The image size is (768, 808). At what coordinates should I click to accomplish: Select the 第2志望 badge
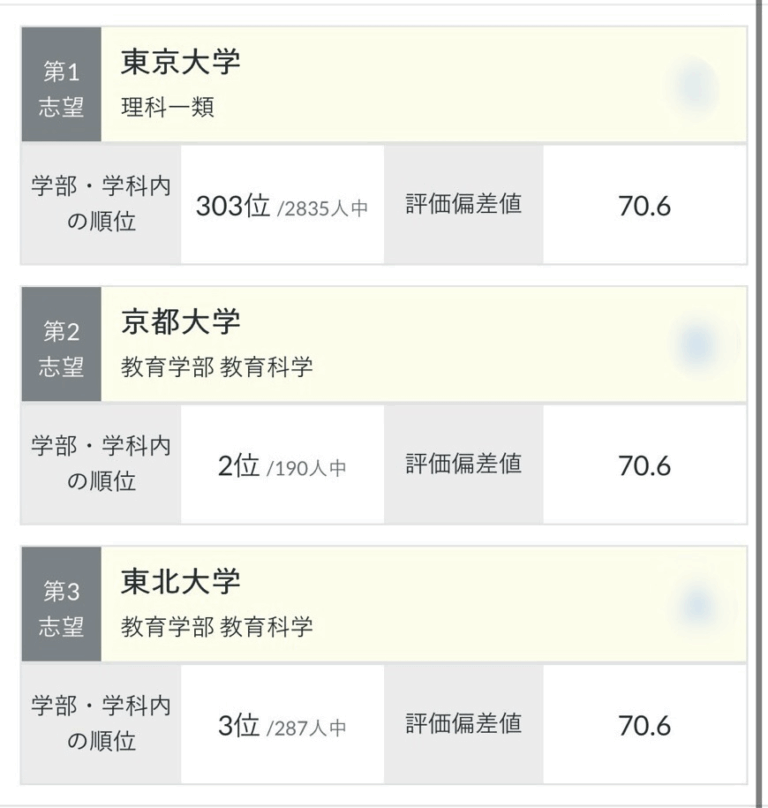point(61,345)
